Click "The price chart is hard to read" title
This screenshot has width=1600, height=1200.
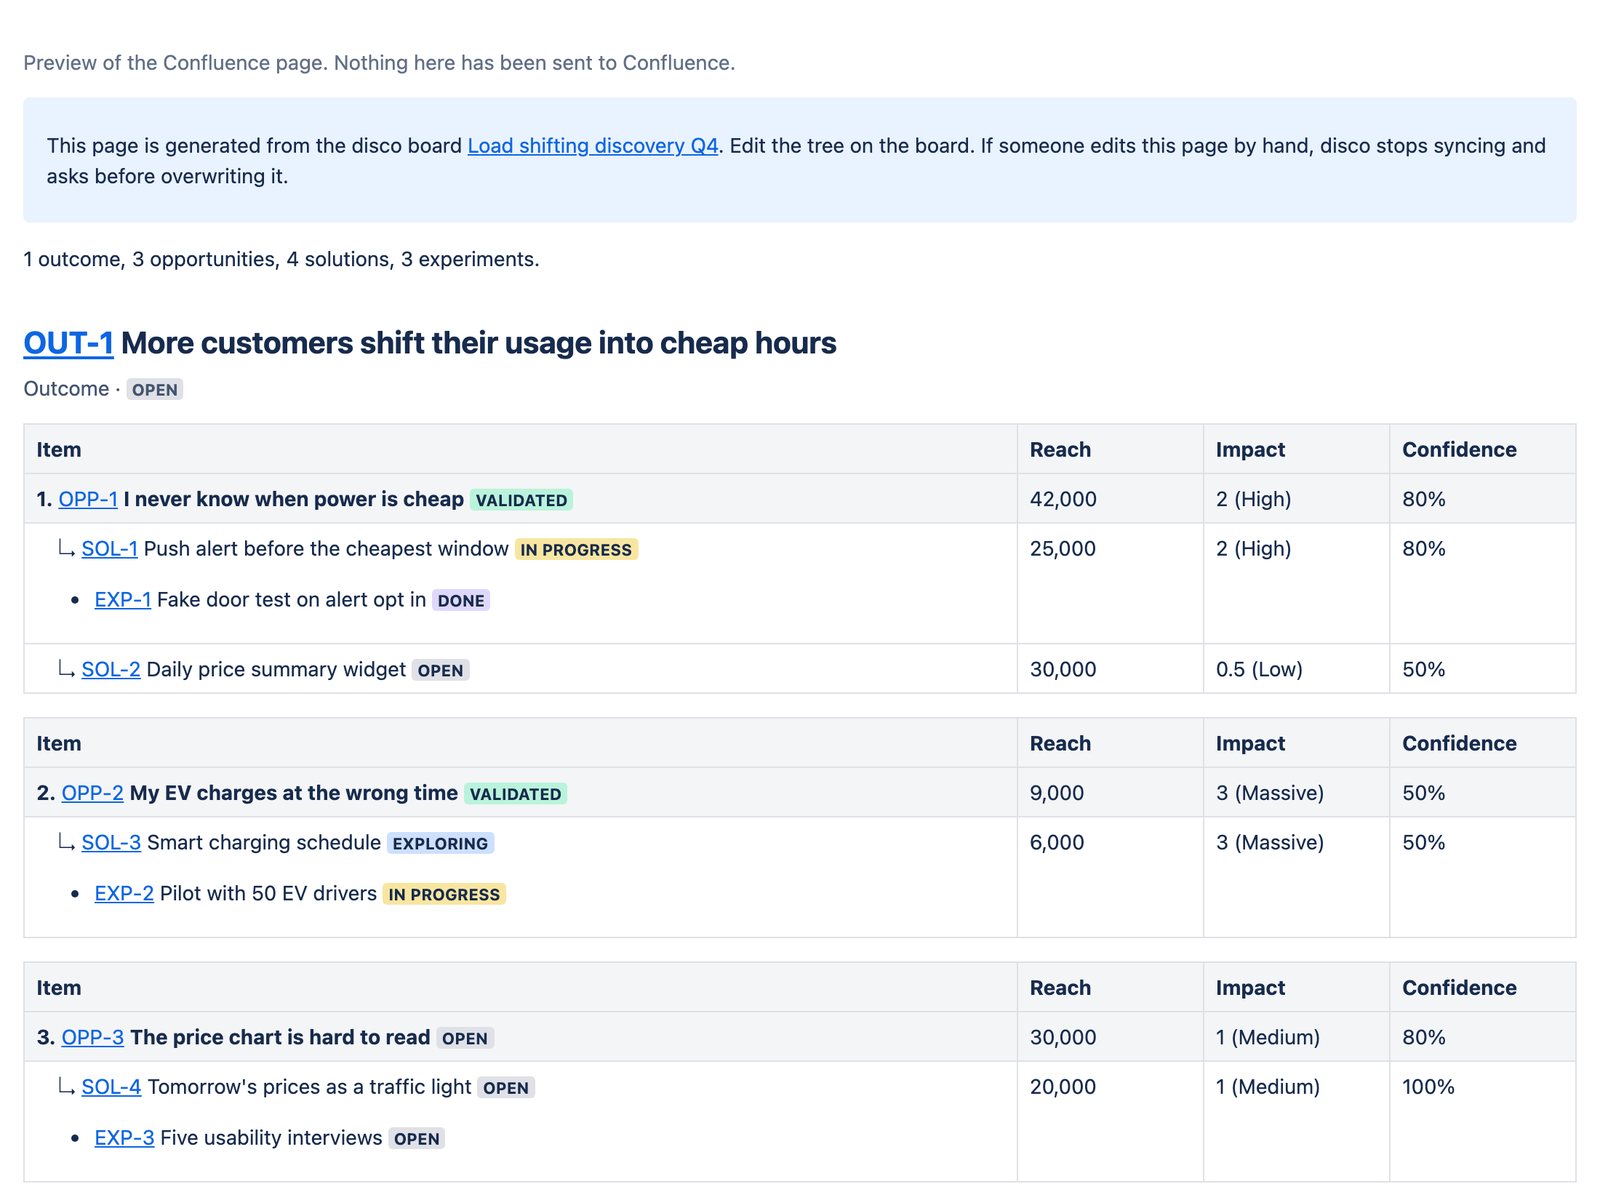280,1038
